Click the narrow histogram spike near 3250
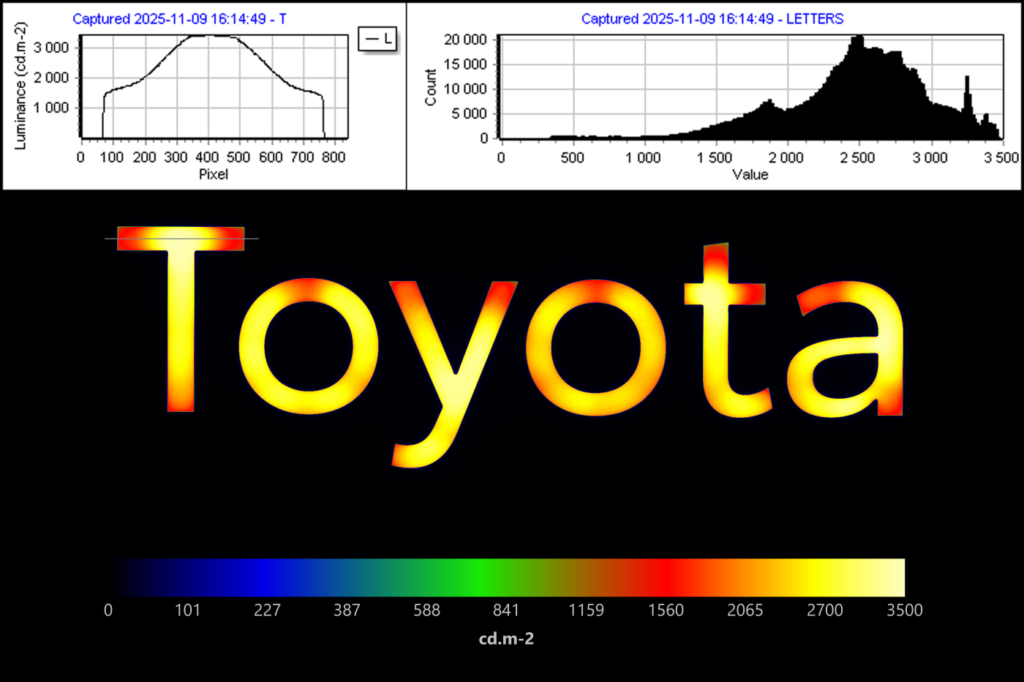 coord(967,80)
